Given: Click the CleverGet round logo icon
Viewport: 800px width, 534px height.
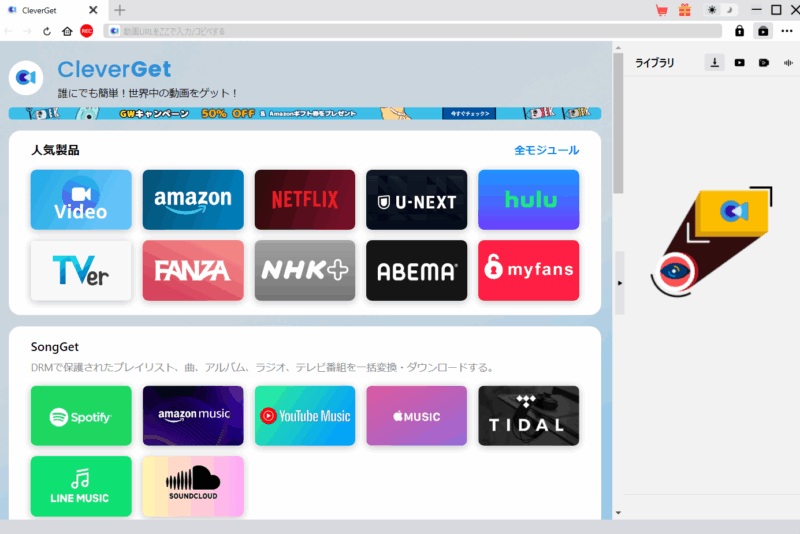Looking at the screenshot, I should tap(26, 78).
